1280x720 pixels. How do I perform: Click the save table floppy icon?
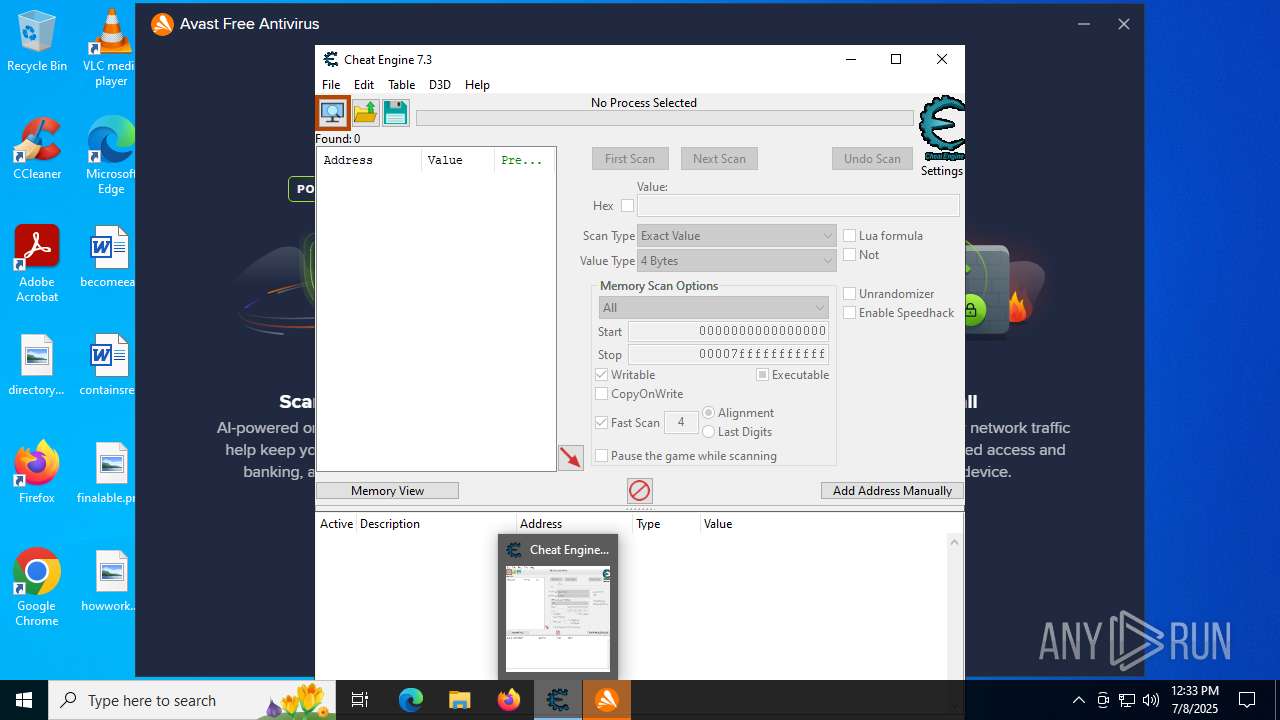click(x=396, y=112)
